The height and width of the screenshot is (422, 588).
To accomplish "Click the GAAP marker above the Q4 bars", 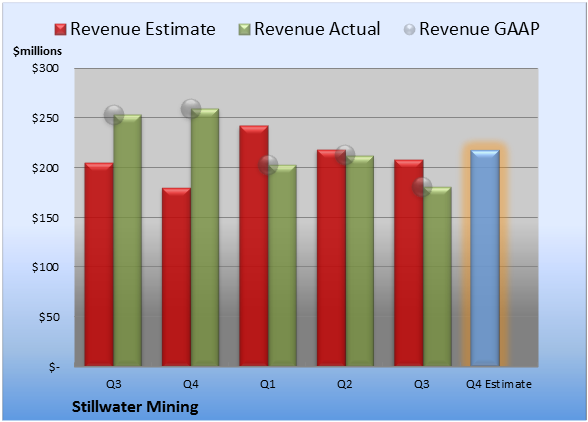I will (191, 109).
